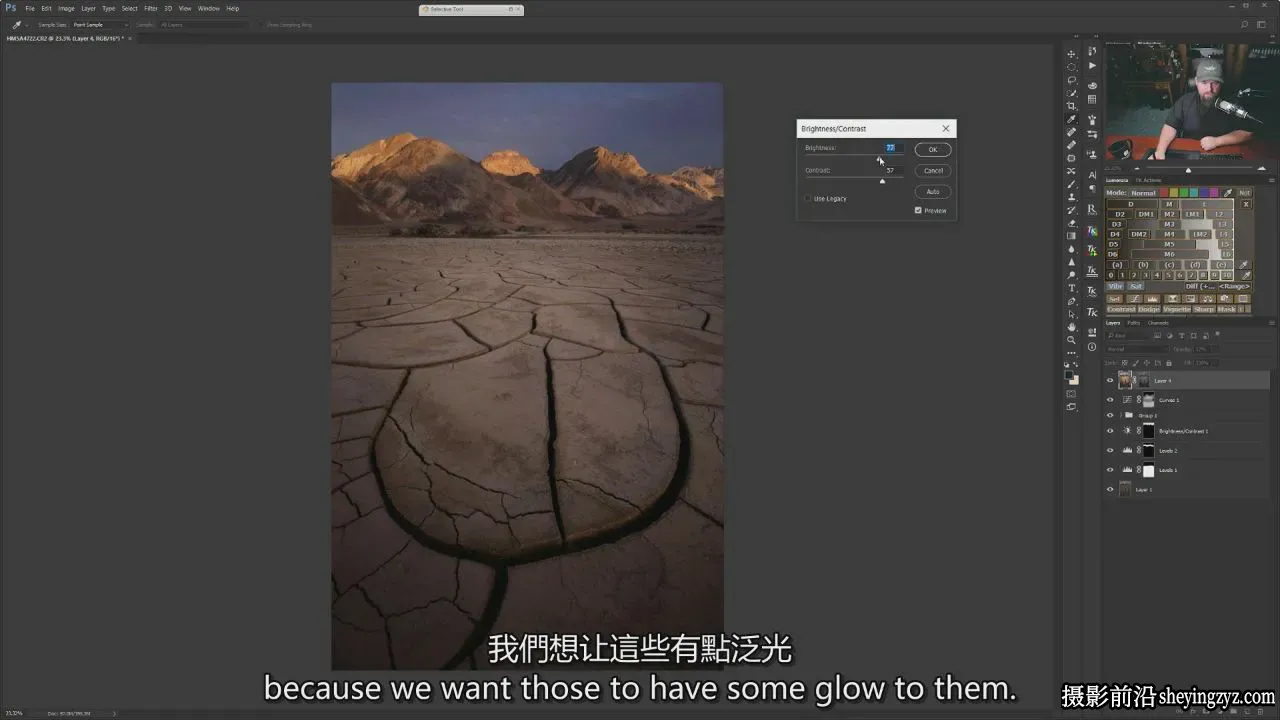
Task: Open the Filter menu
Action: coord(150,8)
